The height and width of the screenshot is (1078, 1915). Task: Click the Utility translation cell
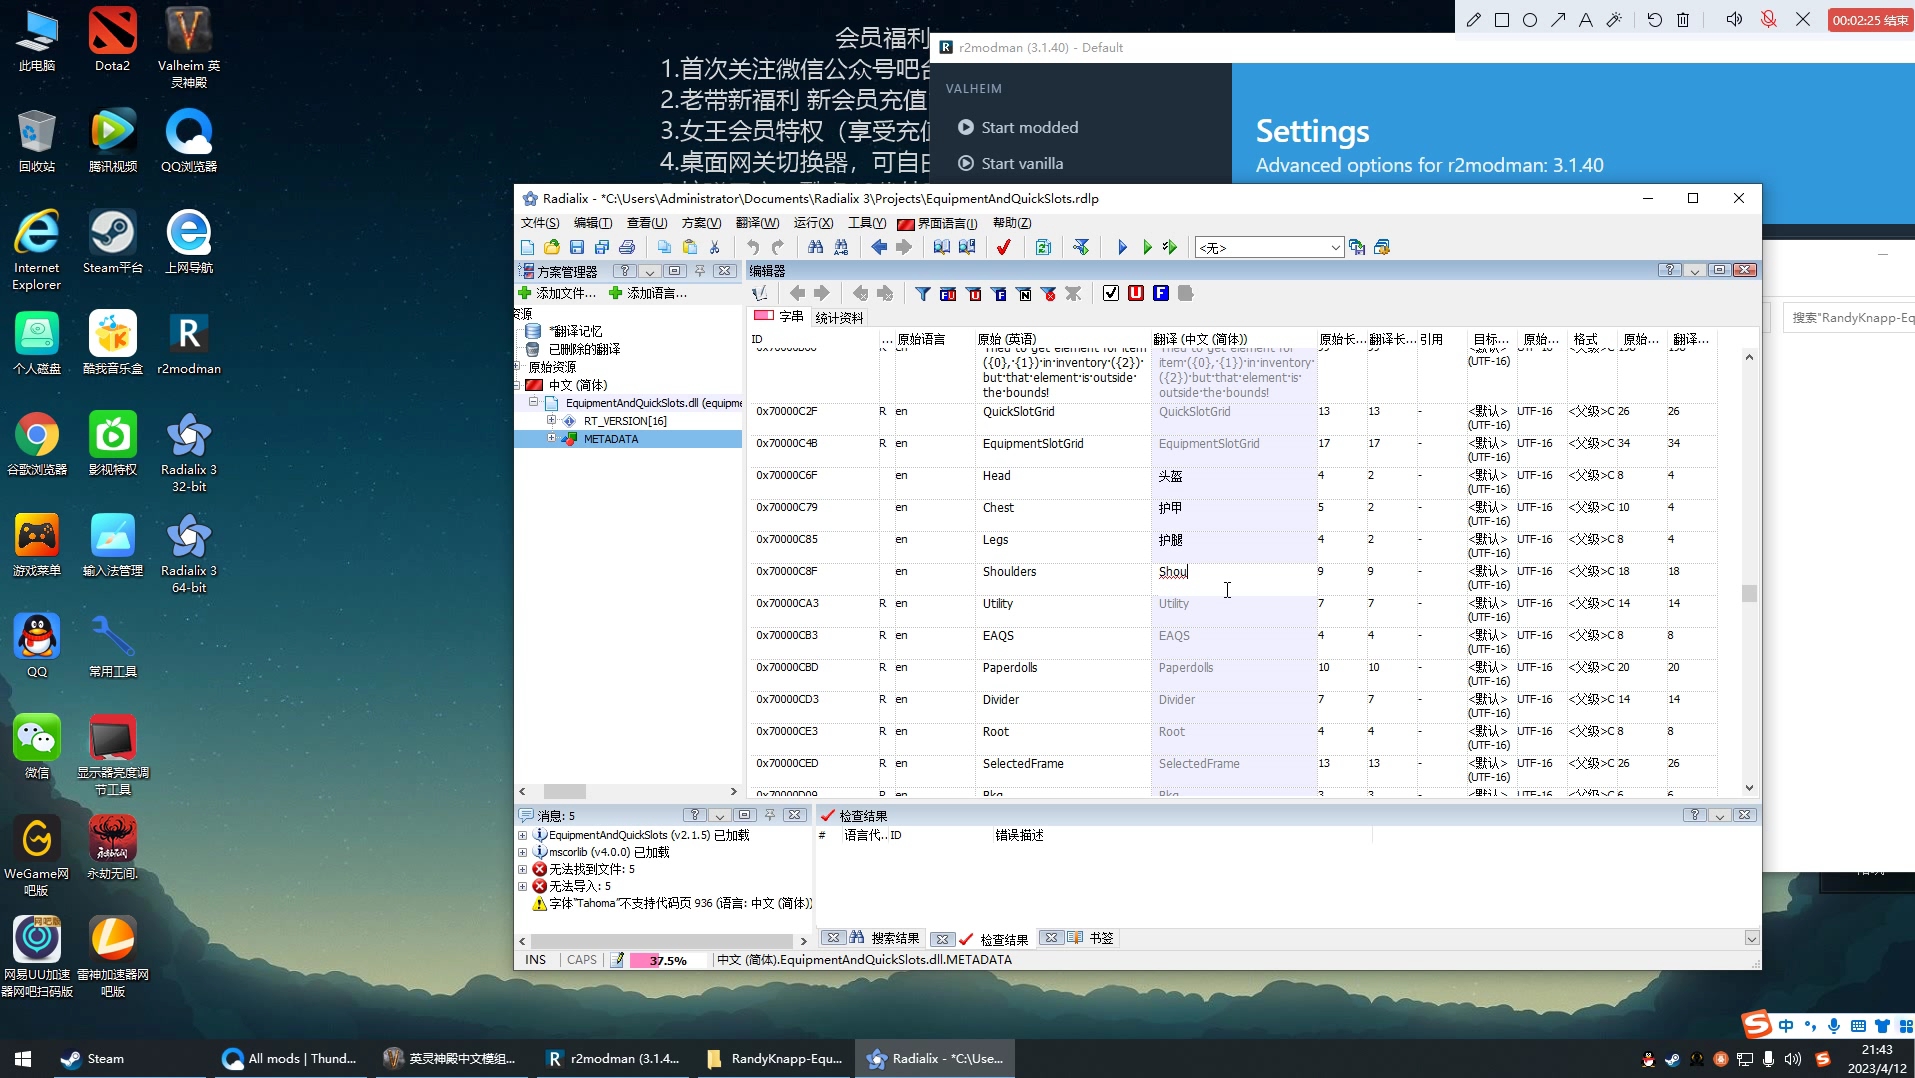(x=1233, y=611)
